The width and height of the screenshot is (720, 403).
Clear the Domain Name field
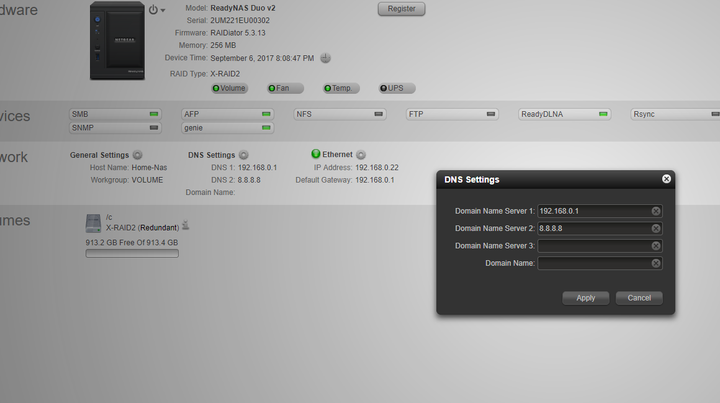[656, 263]
